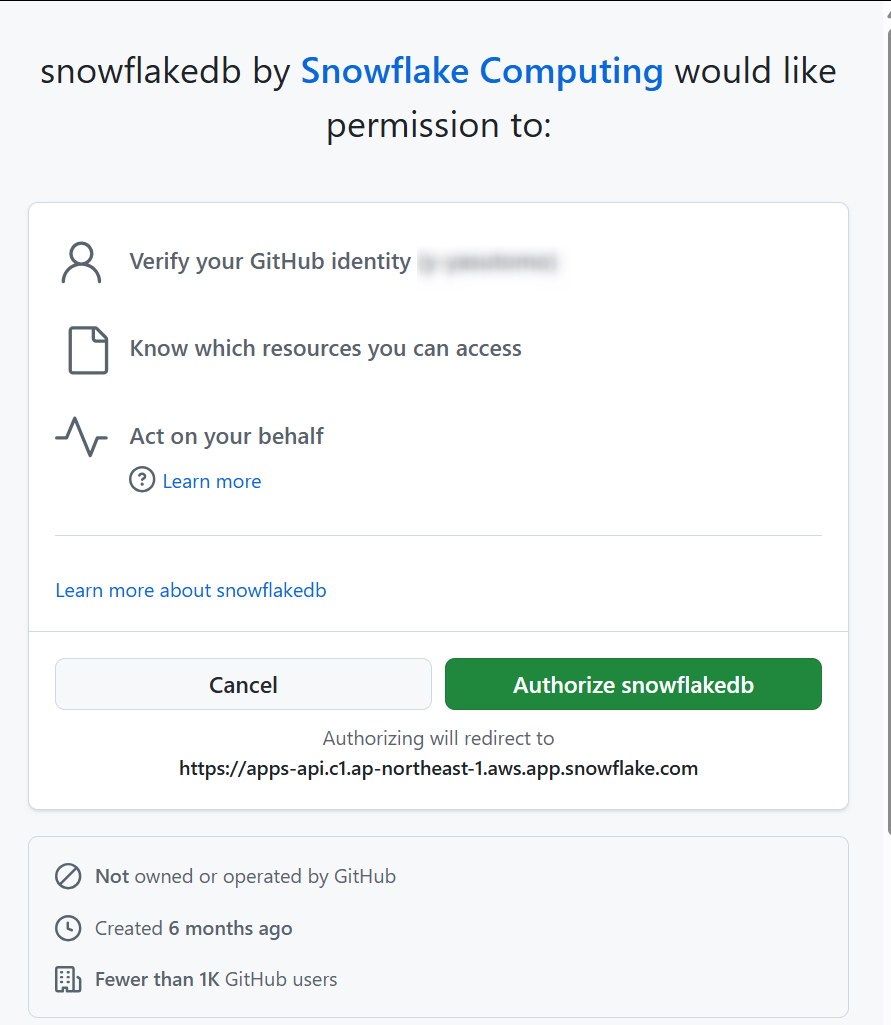The image size is (891, 1025).
Task: Click the redirect URL text
Action: pyautogui.click(x=439, y=768)
